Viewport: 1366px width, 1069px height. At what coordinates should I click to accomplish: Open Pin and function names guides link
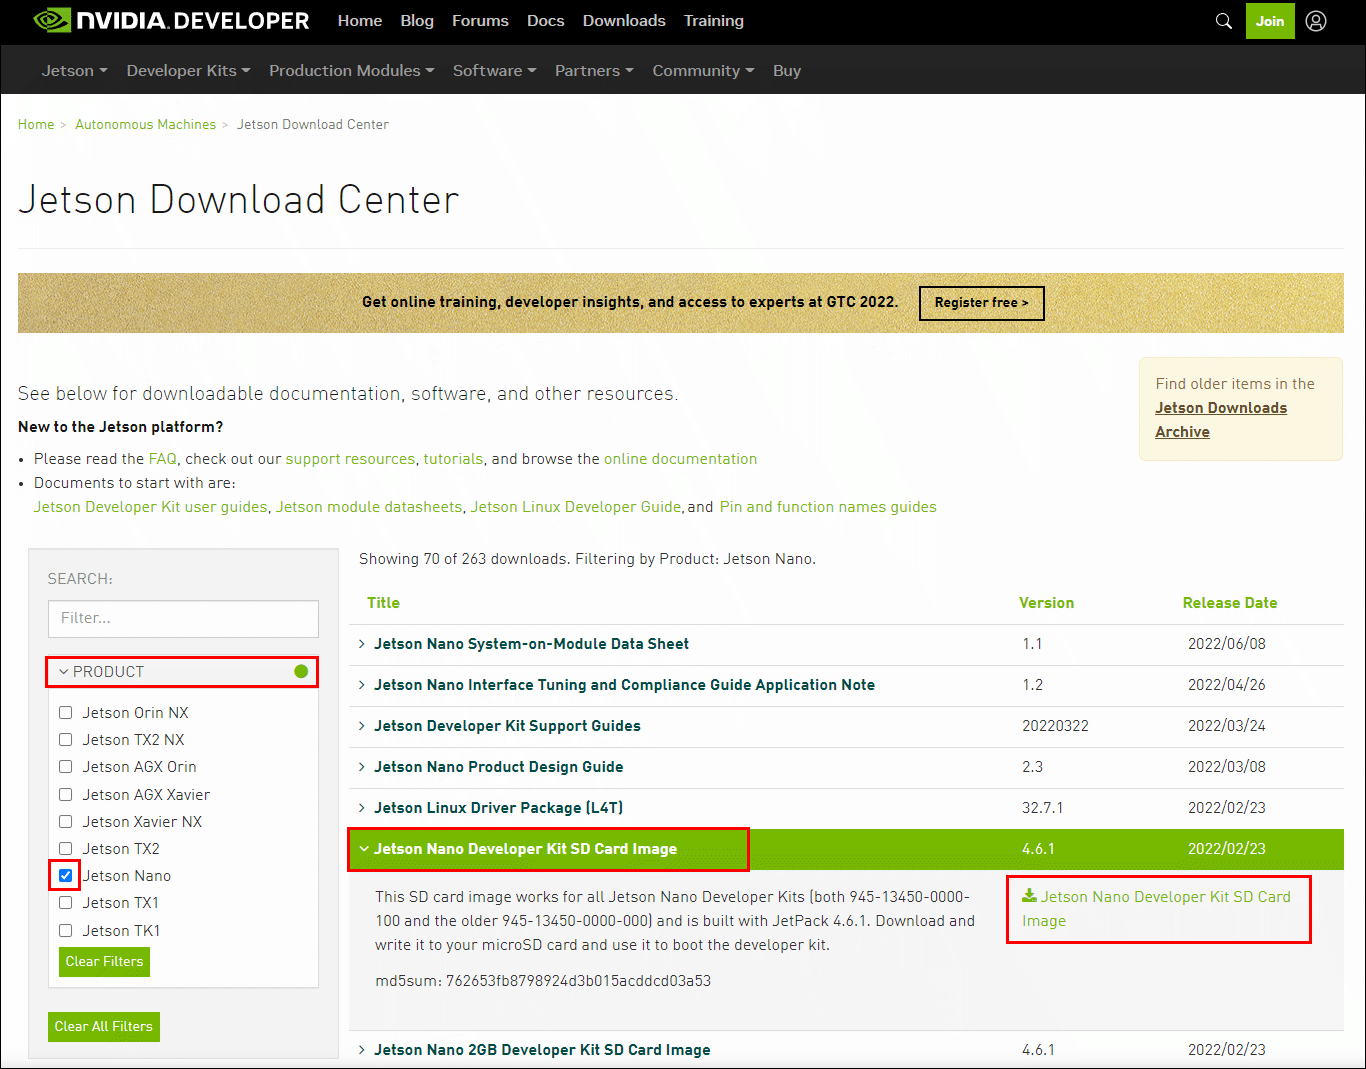click(828, 507)
